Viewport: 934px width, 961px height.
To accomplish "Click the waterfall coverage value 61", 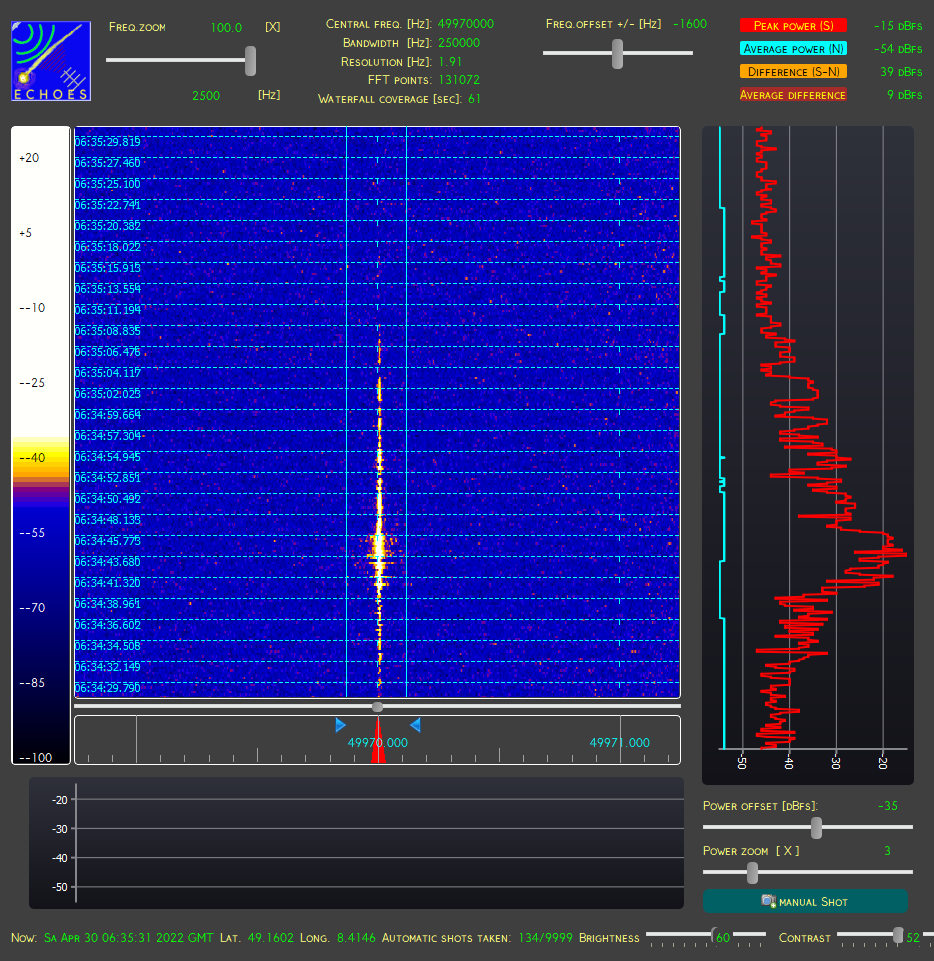I will pos(474,99).
